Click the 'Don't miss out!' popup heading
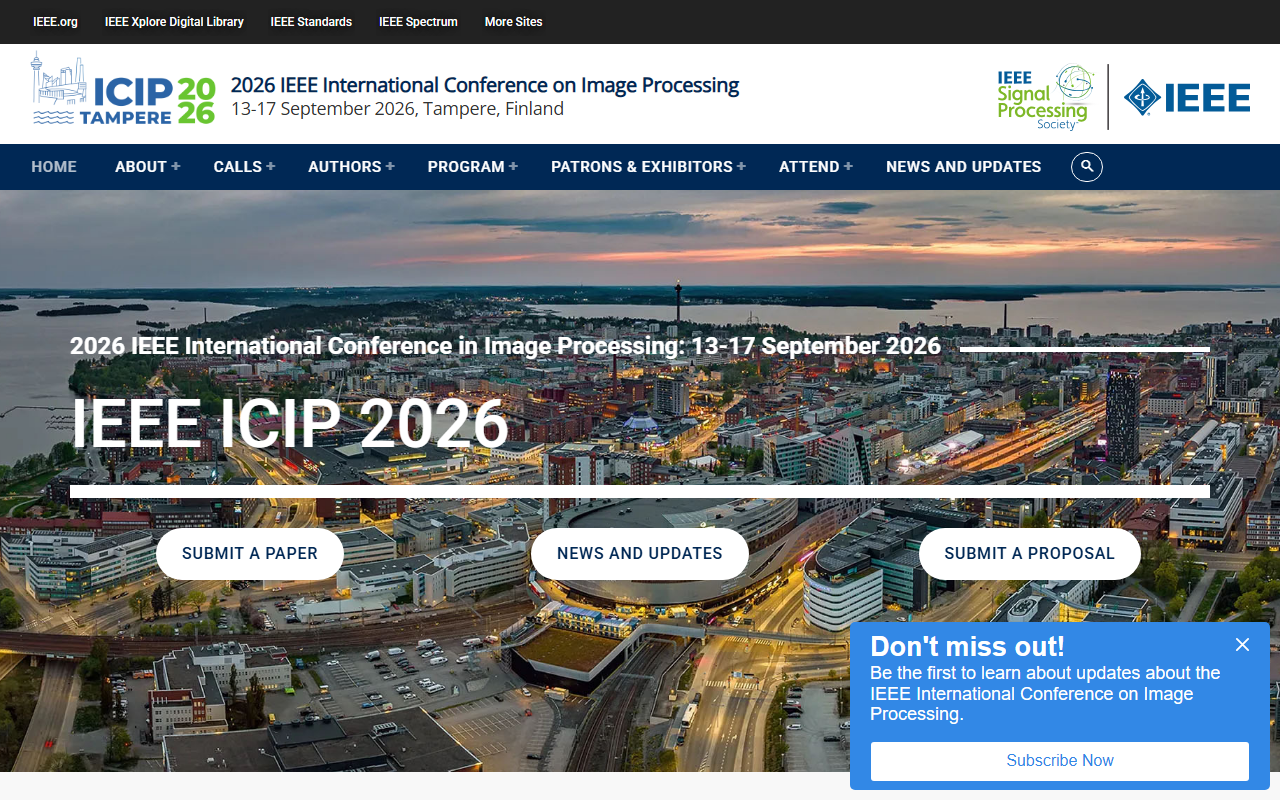 (967, 646)
